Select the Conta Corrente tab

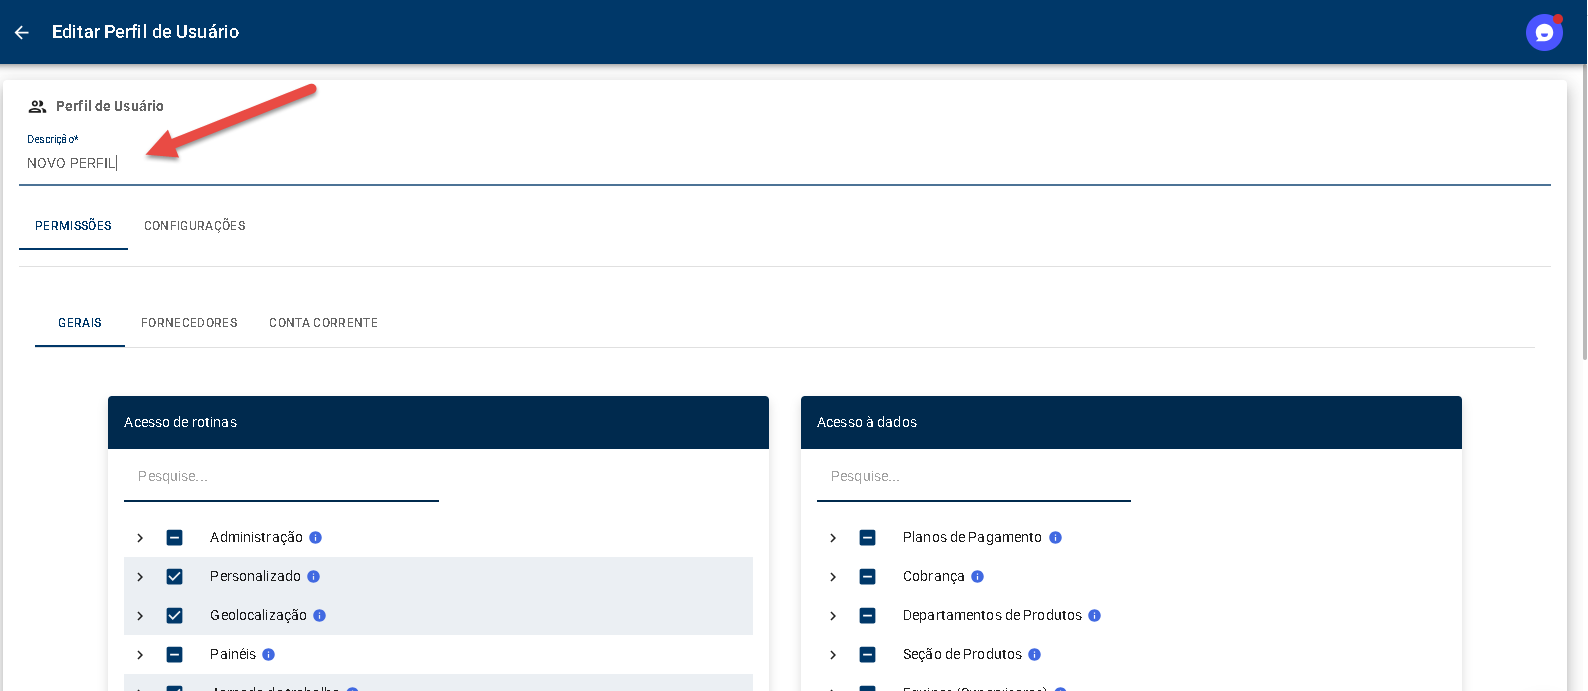[323, 323]
